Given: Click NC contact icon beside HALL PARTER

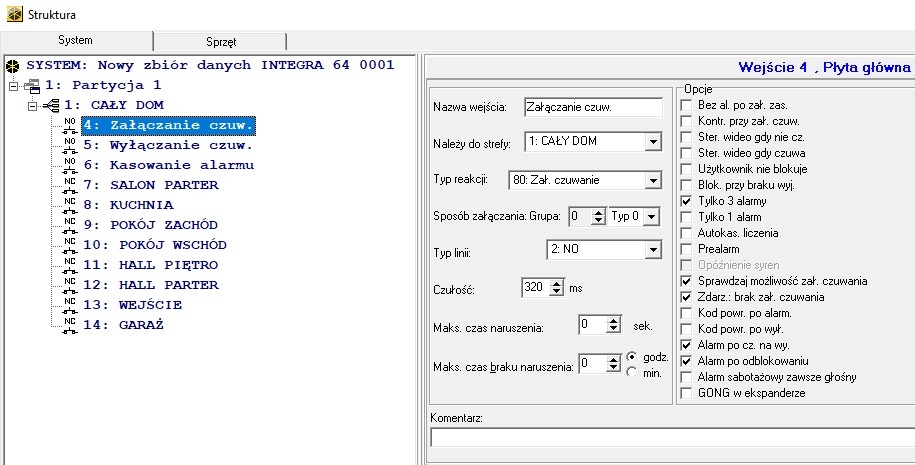Looking at the screenshot, I should (70, 285).
